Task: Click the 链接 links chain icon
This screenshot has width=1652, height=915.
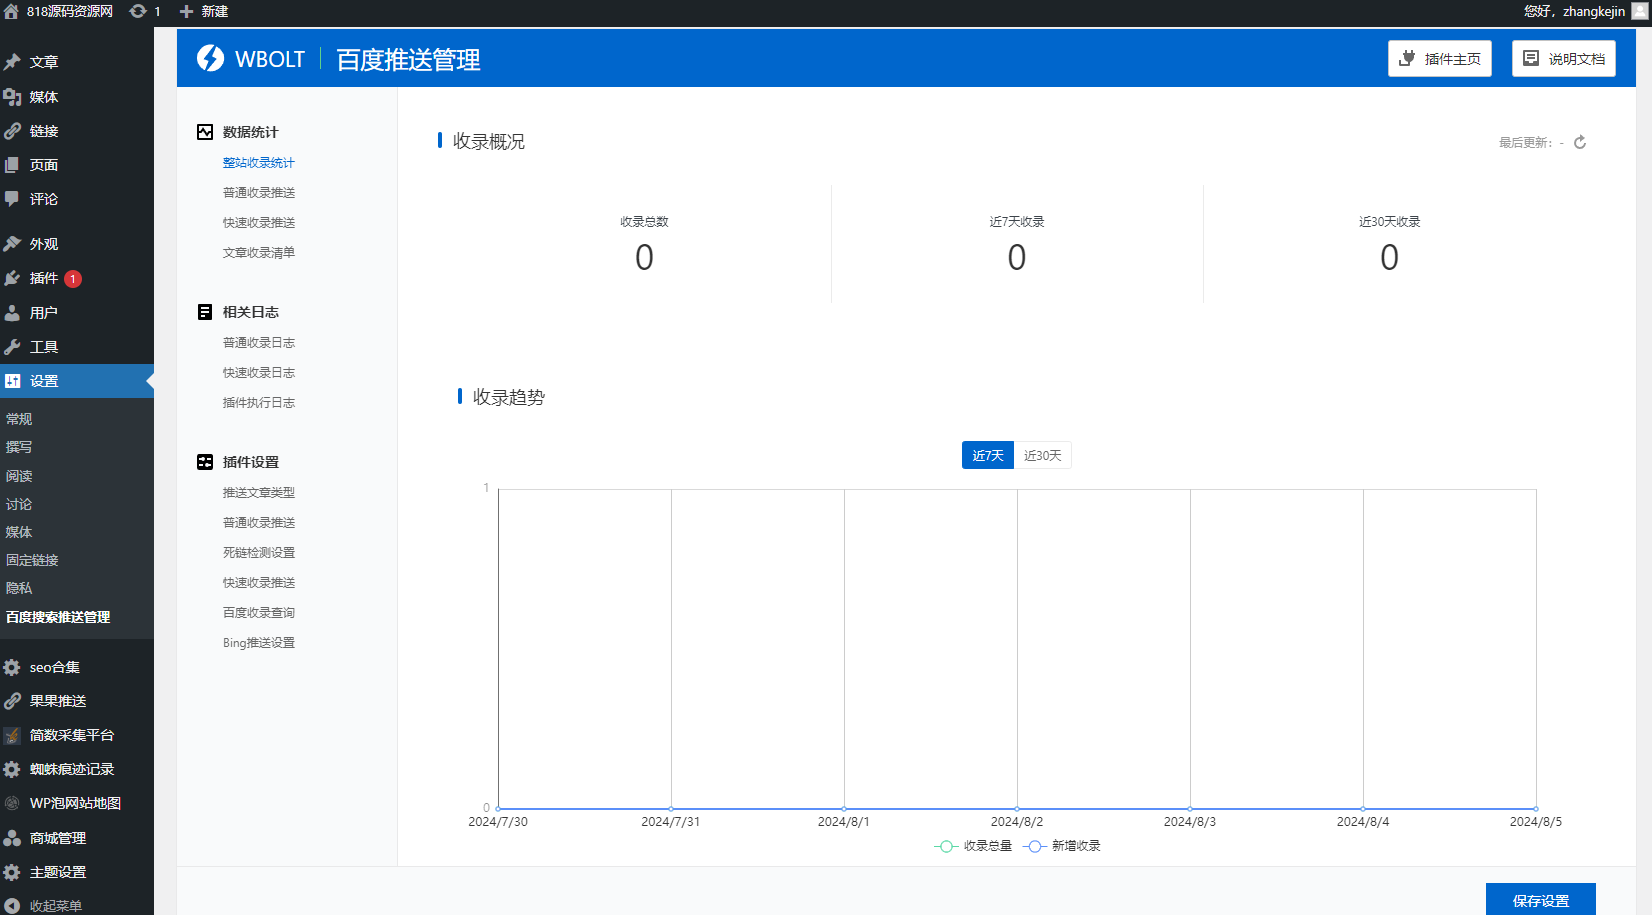Action: [x=12, y=131]
